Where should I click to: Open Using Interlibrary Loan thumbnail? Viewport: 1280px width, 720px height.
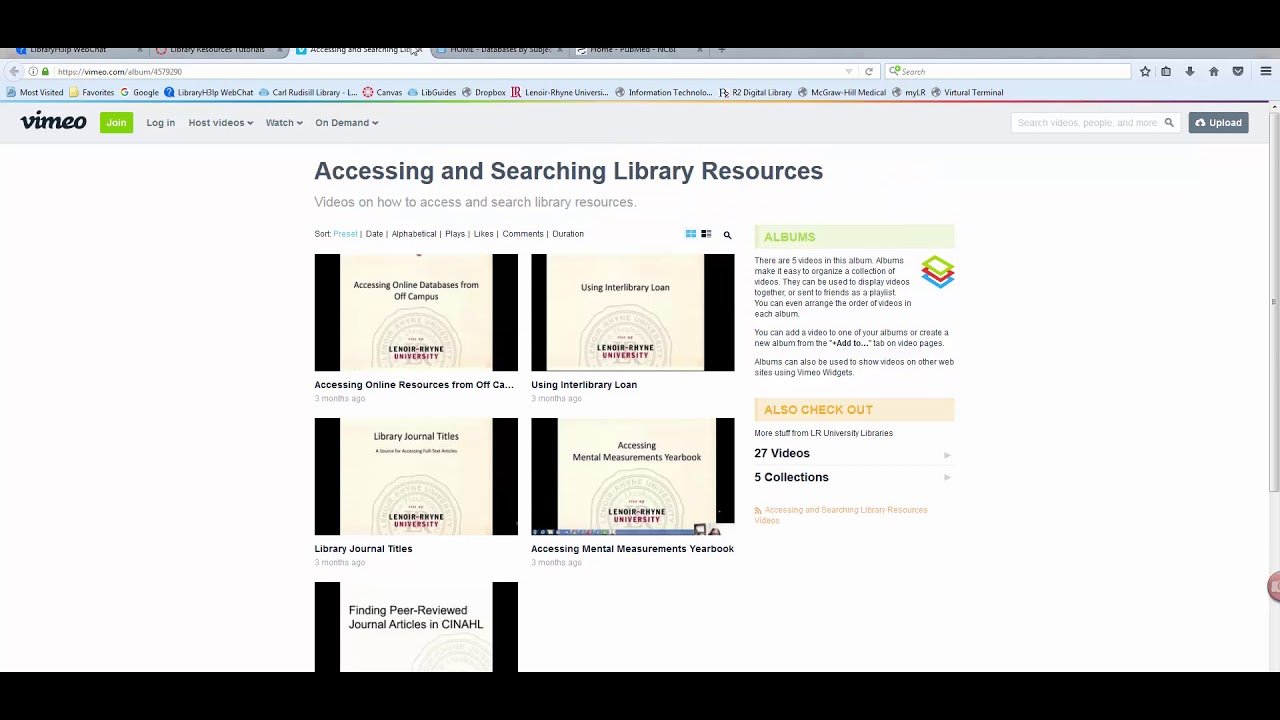pos(632,312)
